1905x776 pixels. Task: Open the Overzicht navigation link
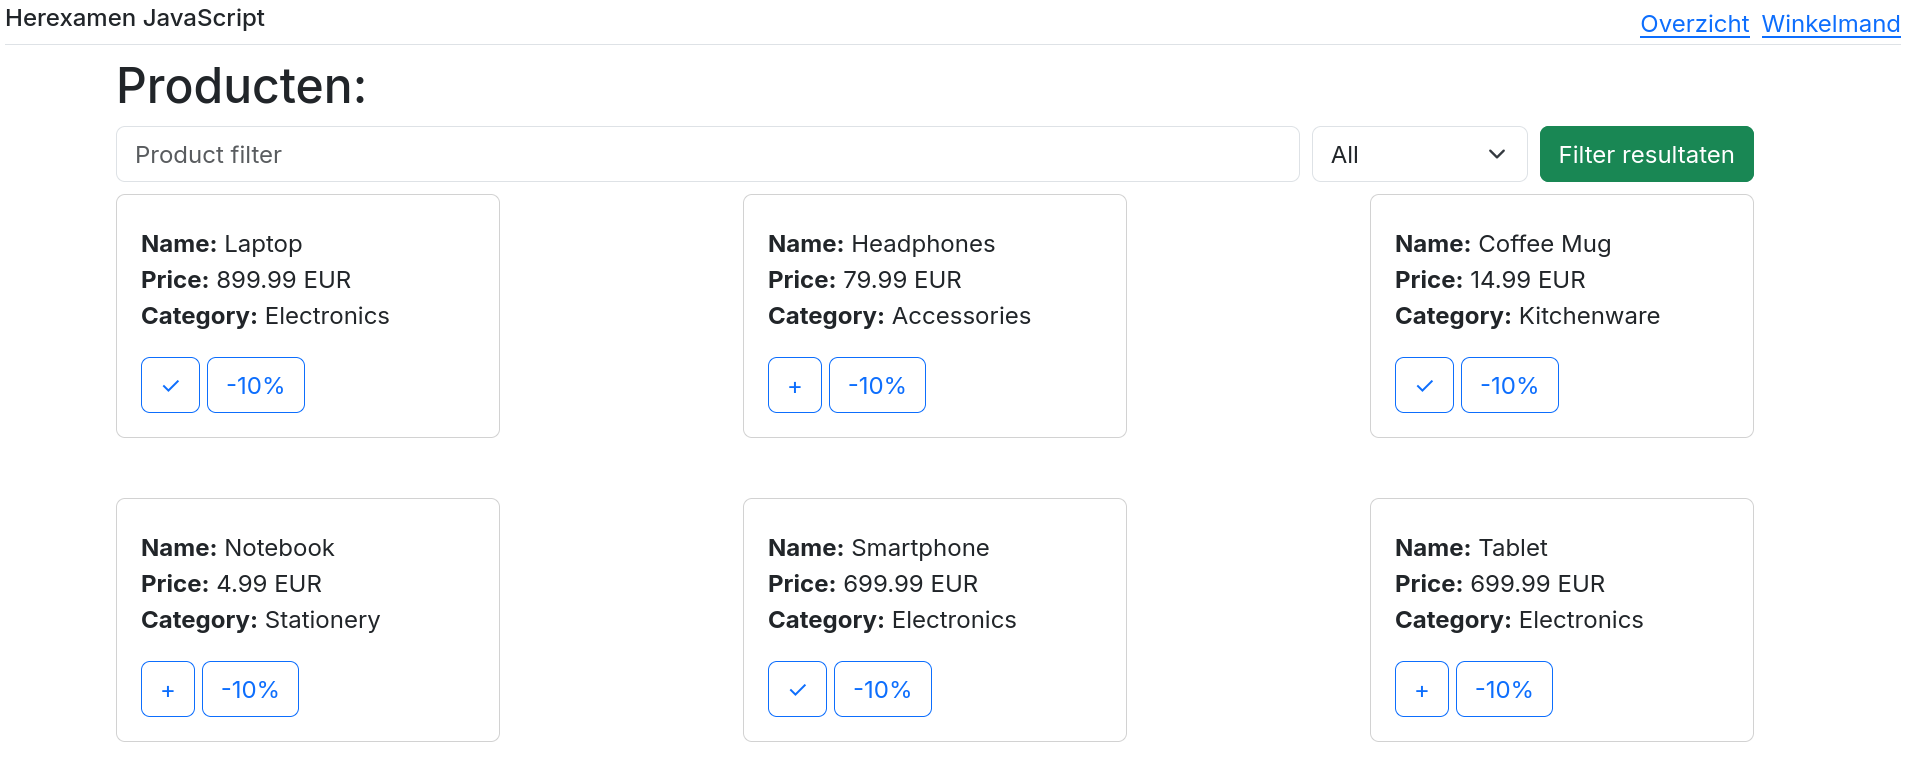point(1694,24)
